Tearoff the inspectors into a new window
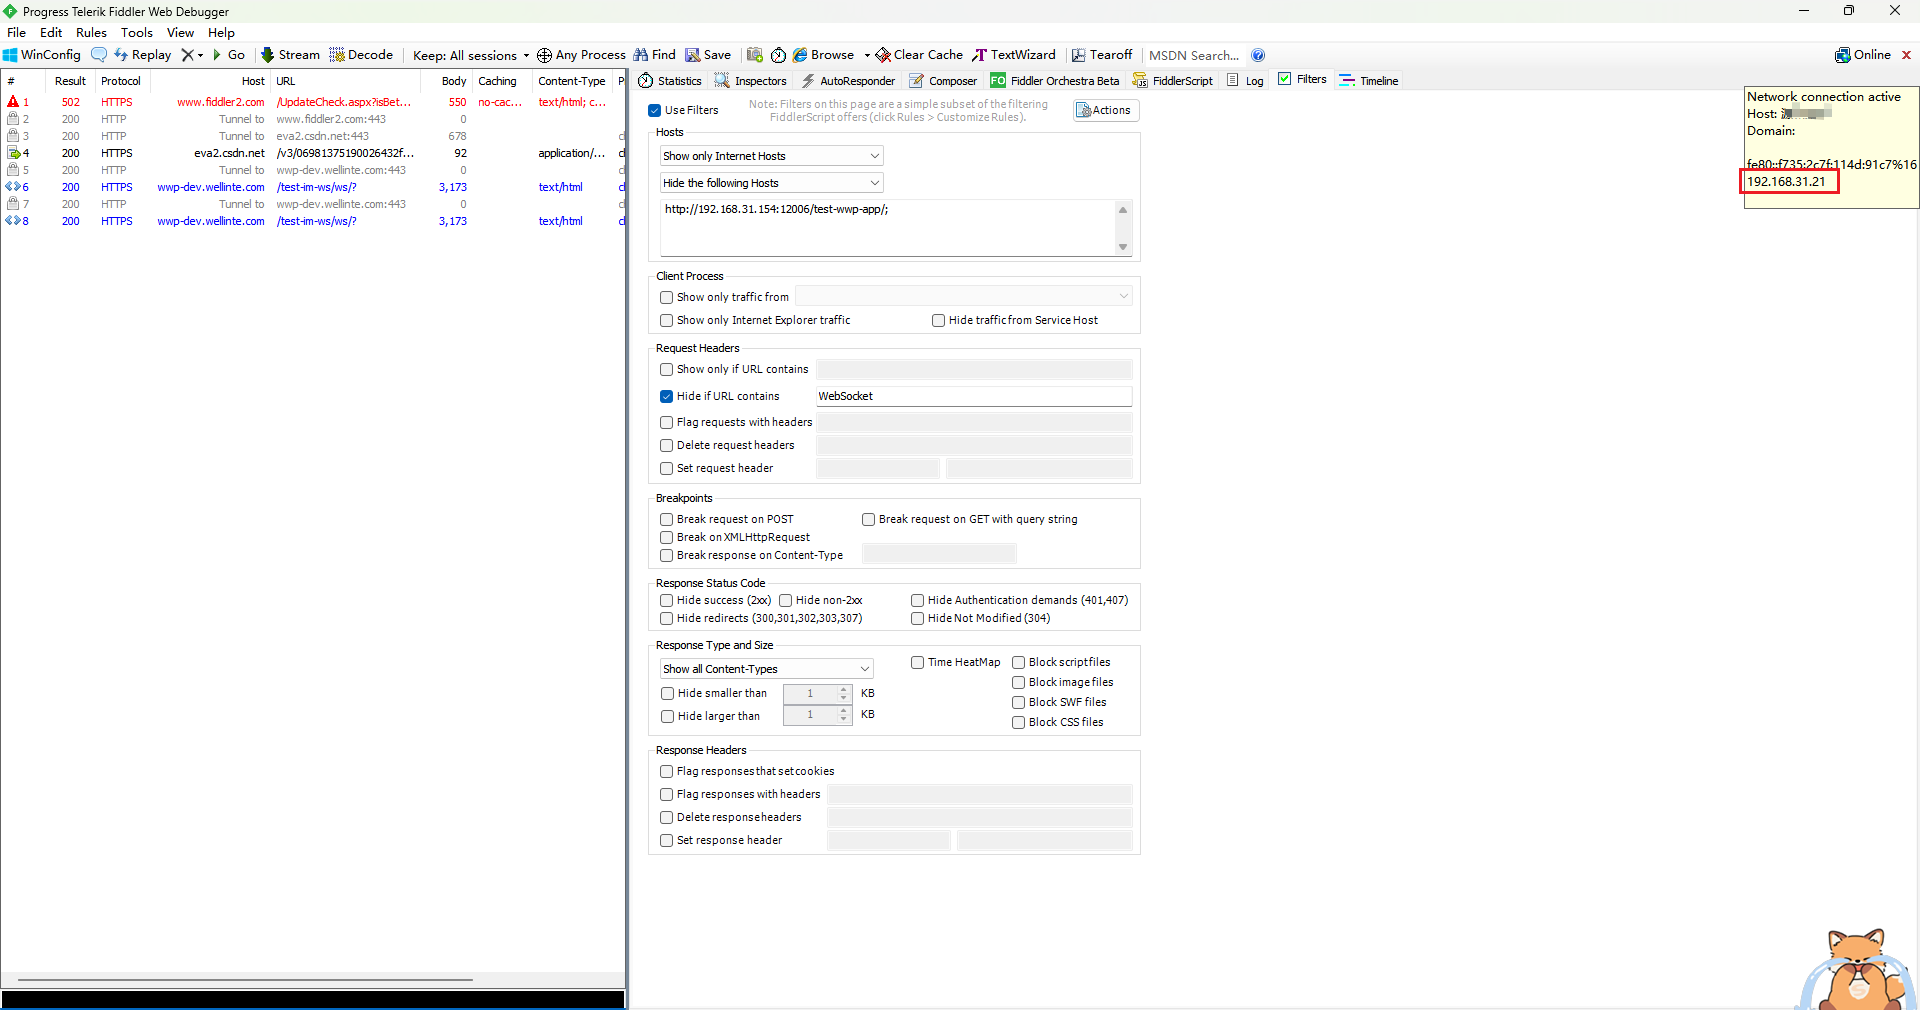 point(1102,55)
